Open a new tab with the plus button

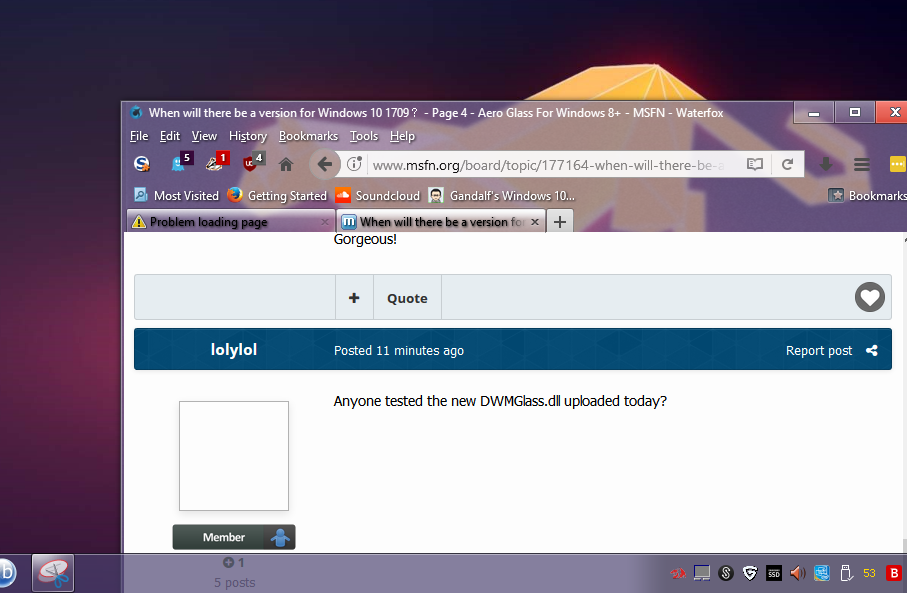pos(559,222)
